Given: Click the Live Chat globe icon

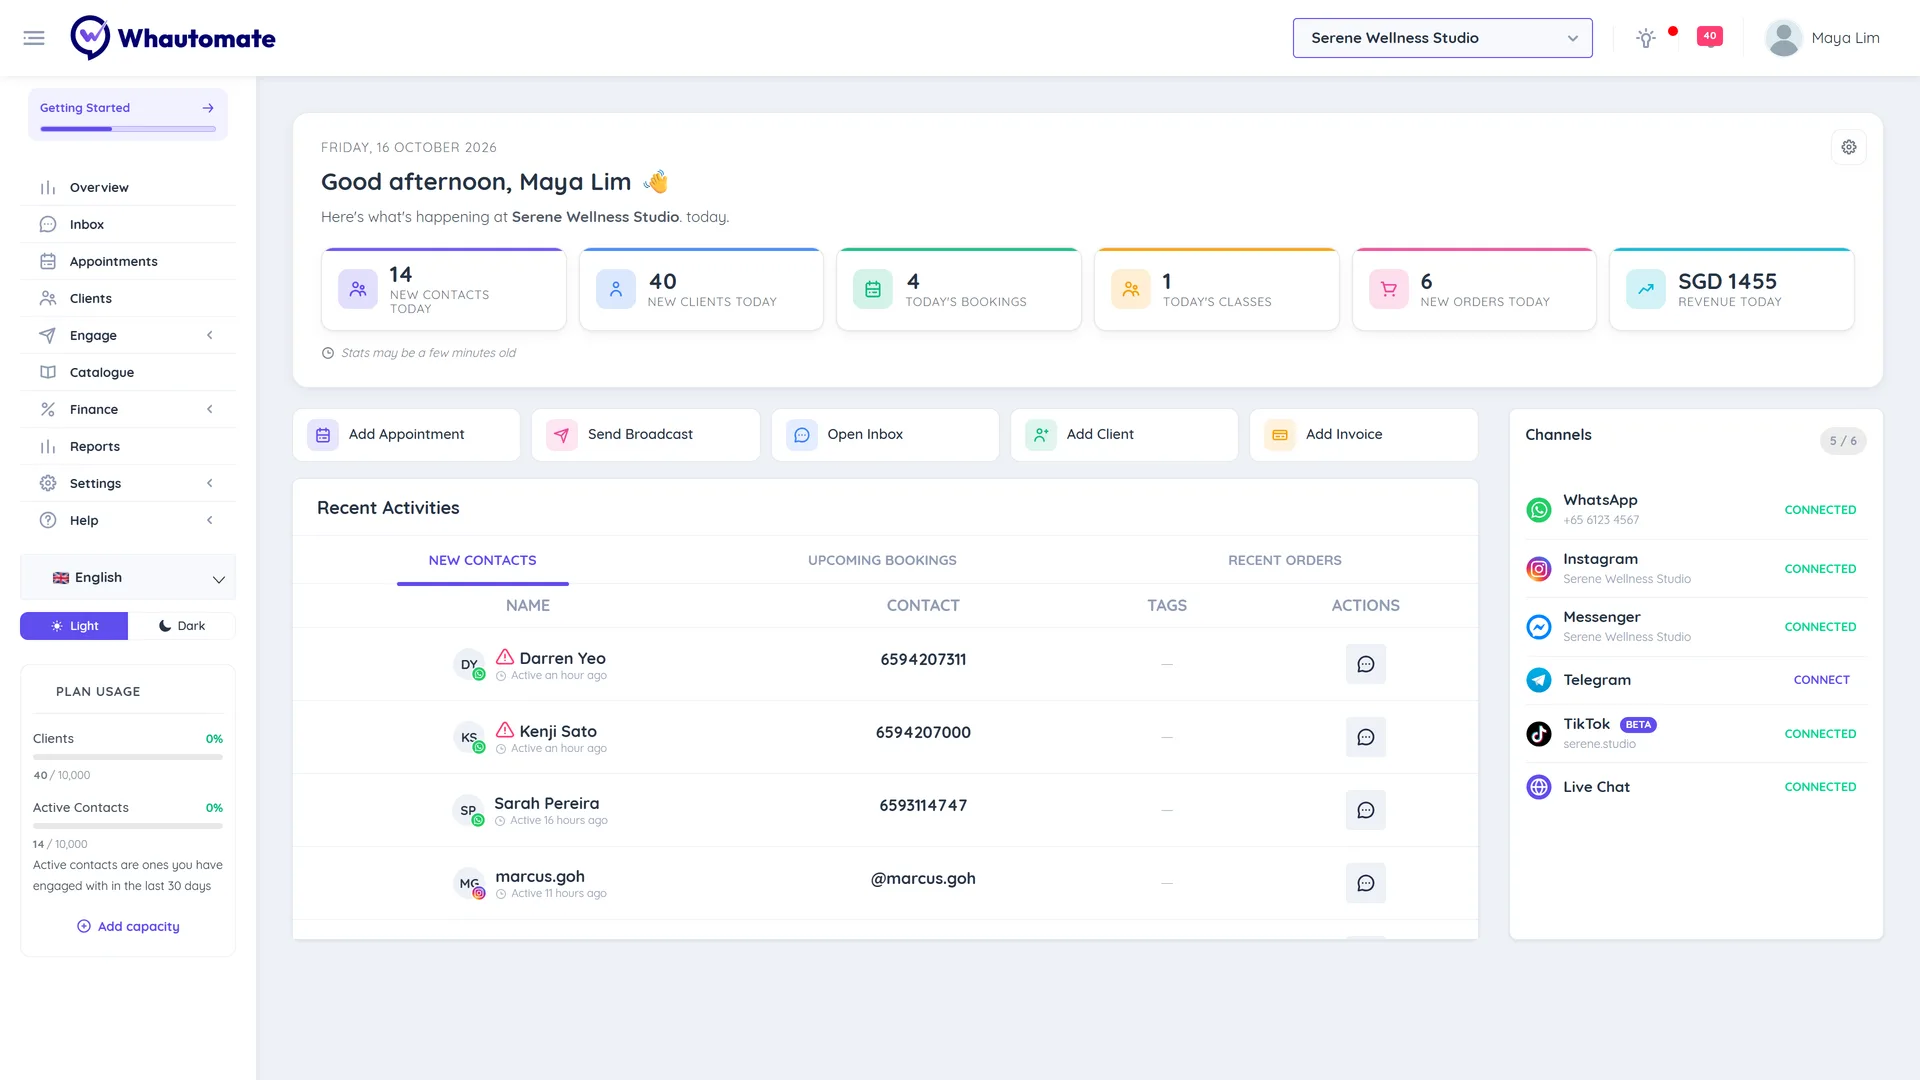Looking at the screenshot, I should point(1539,787).
